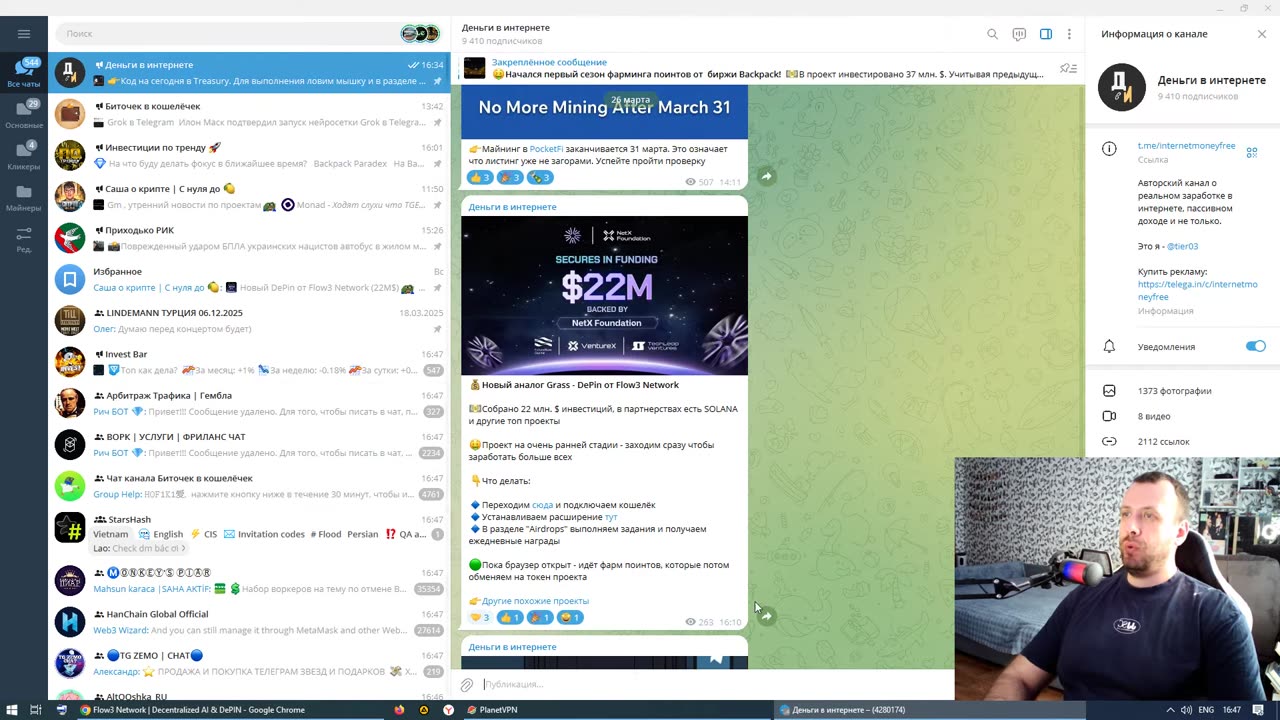Image resolution: width=1280 pixels, height=720 pixels.
Task: Select the 'Все чаты' folder
Action: (24, 73)
